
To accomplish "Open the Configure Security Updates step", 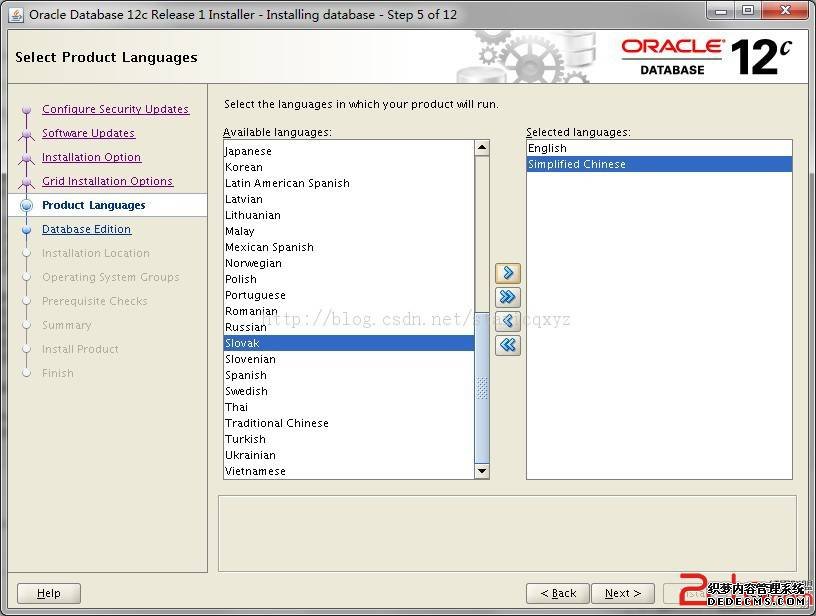I will [115, 109].
